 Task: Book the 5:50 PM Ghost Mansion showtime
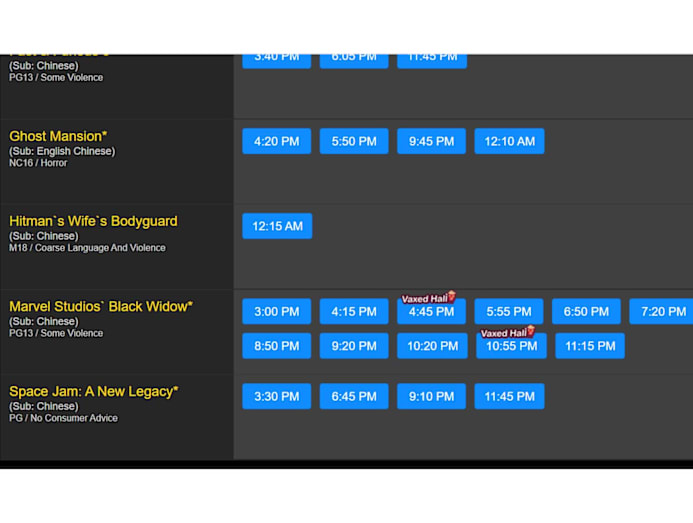click(x=354, y=141)
